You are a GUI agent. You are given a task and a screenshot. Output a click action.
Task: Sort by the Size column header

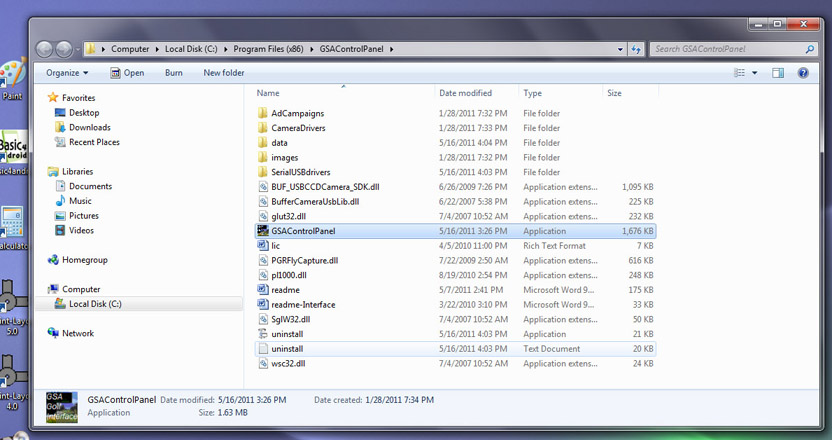click(614, 93)
